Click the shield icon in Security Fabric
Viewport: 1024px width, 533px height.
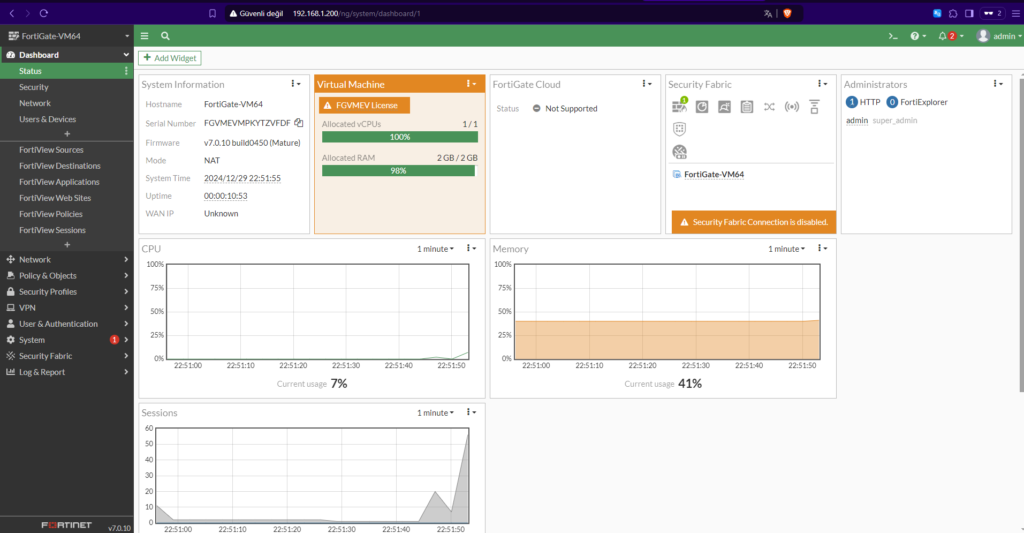[x=679, y=129]
